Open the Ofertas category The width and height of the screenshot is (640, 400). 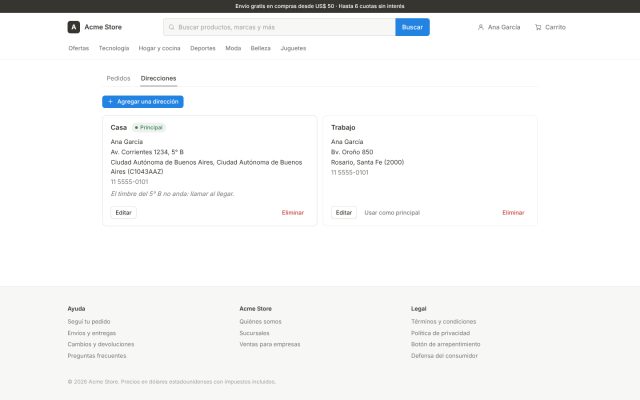(x=78, y=48)
